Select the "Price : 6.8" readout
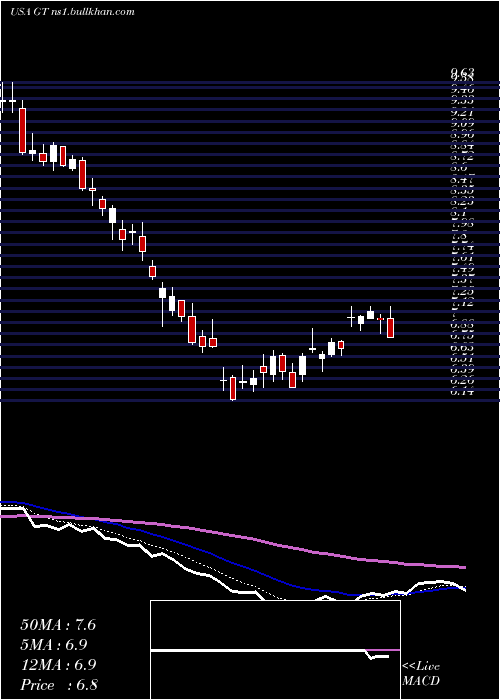The image size is (500, 700). pos(59,685)
